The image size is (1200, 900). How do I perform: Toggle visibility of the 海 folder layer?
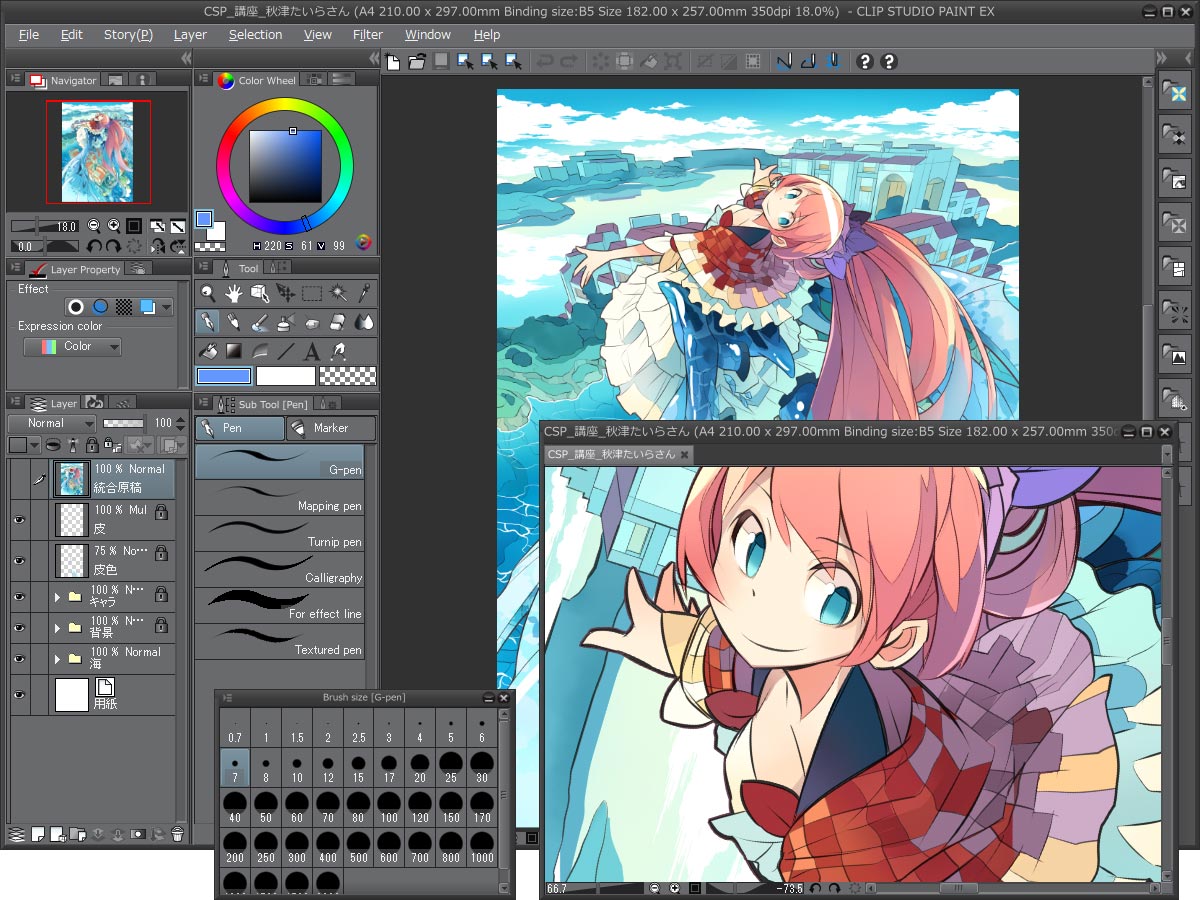coord(19,659)
